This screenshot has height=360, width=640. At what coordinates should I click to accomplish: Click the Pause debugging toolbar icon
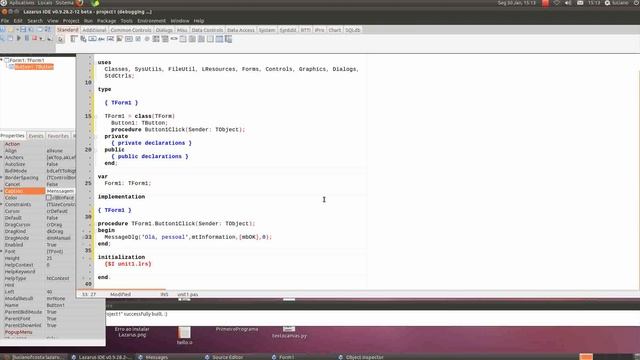click(x=27, y=38)
